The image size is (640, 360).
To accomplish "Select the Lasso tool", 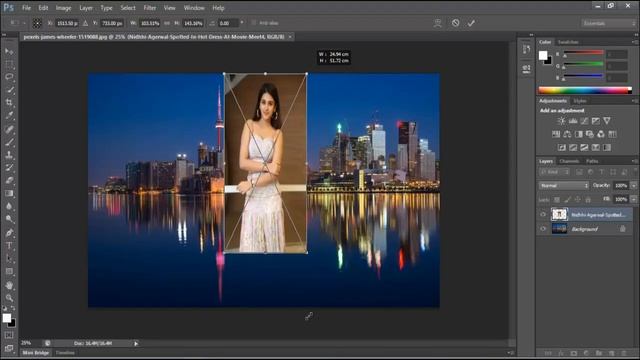I will pyautogui.click(x=9, y=77).
